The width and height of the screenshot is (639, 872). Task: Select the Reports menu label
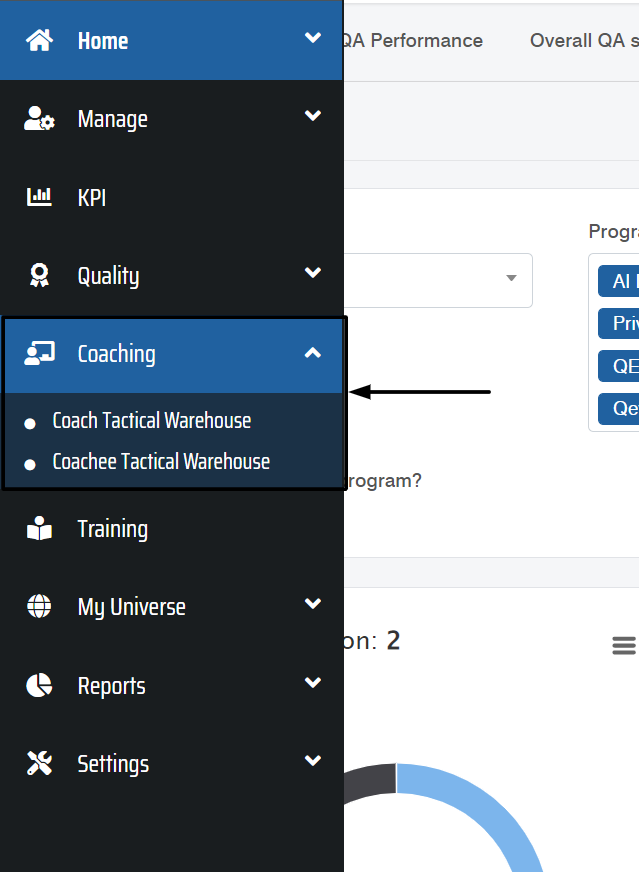coord(112,686)
